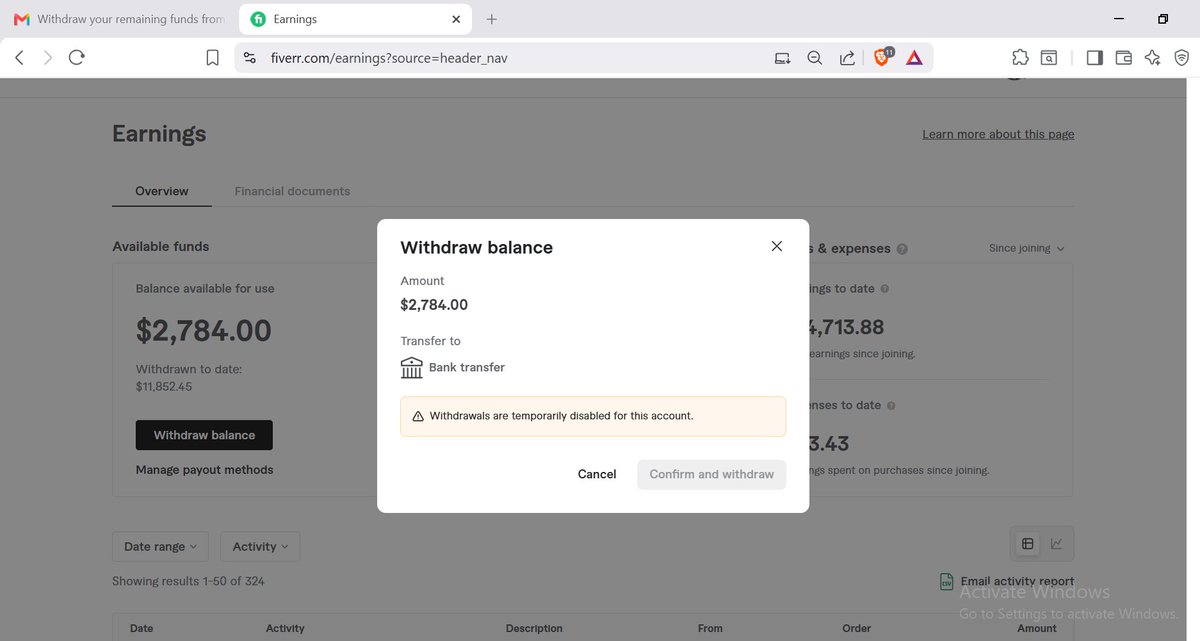Click the withdrawal disabled warning icon
Image resolution: width=1200 pixels, height=641 pixels.
click(418, 416)
